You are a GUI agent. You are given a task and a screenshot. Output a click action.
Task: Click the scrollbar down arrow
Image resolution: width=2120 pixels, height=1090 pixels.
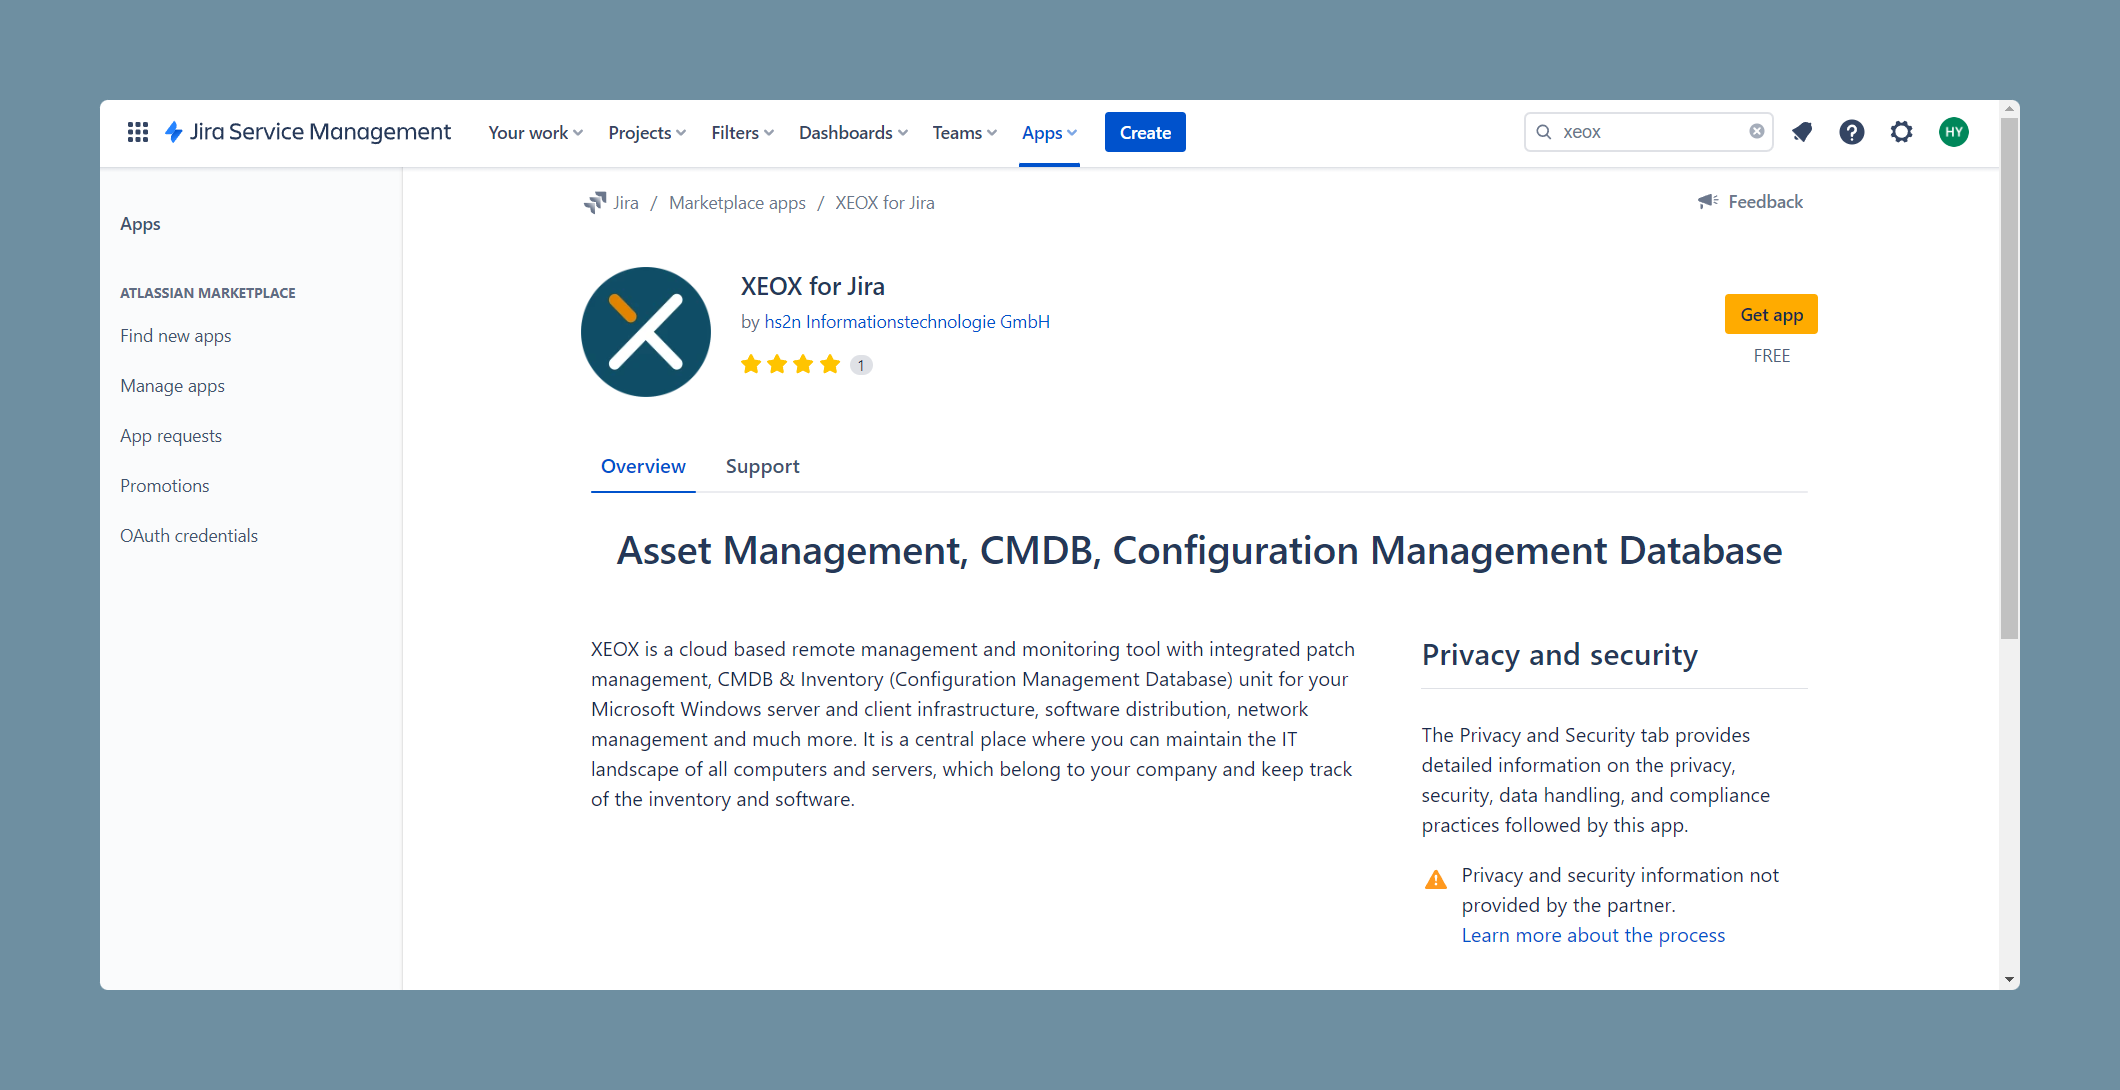coord(2009,980)
